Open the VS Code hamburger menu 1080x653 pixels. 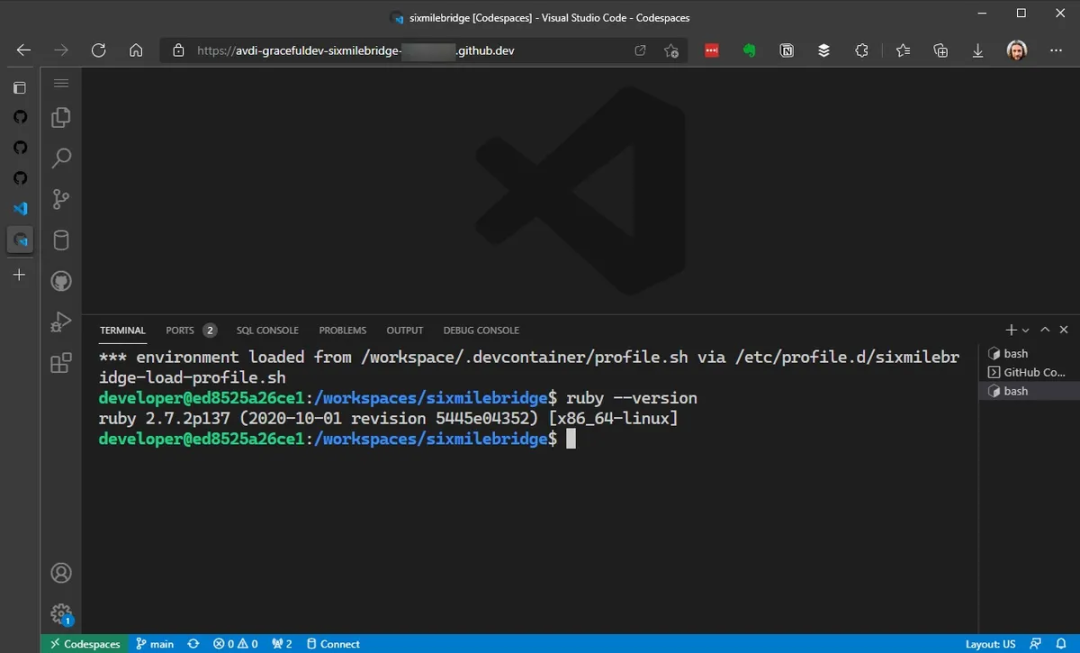(61, 83)
